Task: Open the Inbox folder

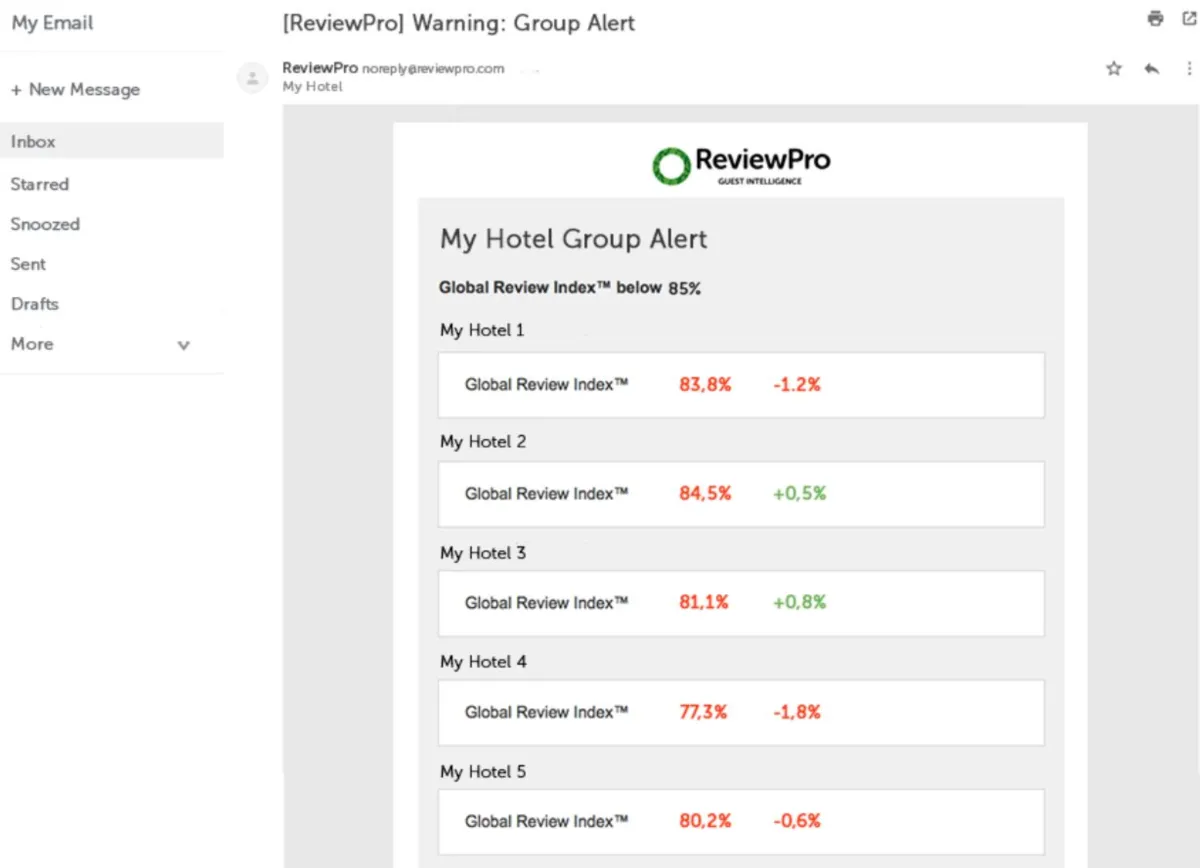Action: pyautogui.click(x=112, y=141)
